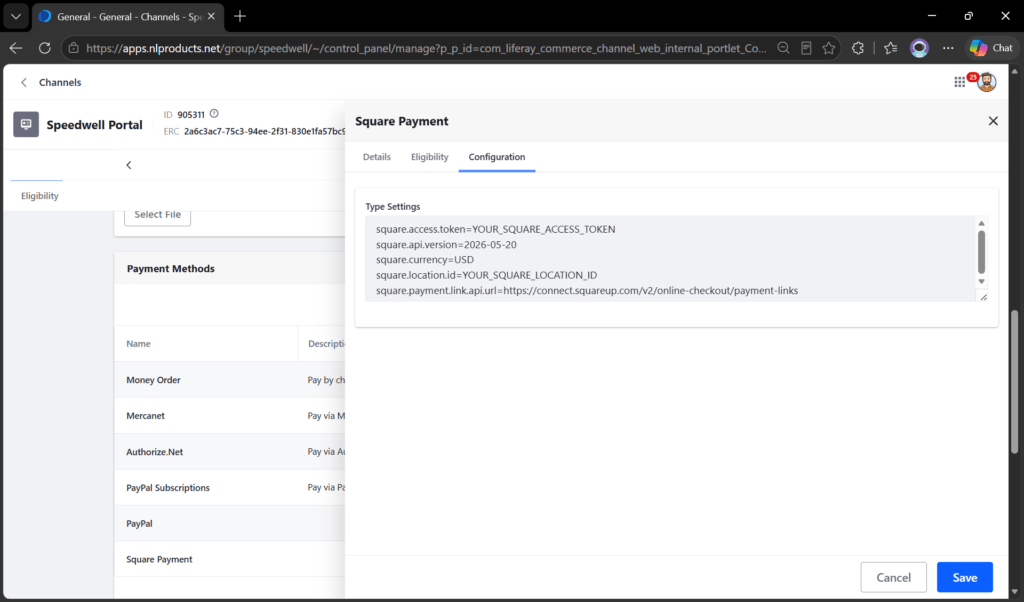Click the square.payment.link.api.url line
This screenshot has height=602, width=1024.
(587, 291)
